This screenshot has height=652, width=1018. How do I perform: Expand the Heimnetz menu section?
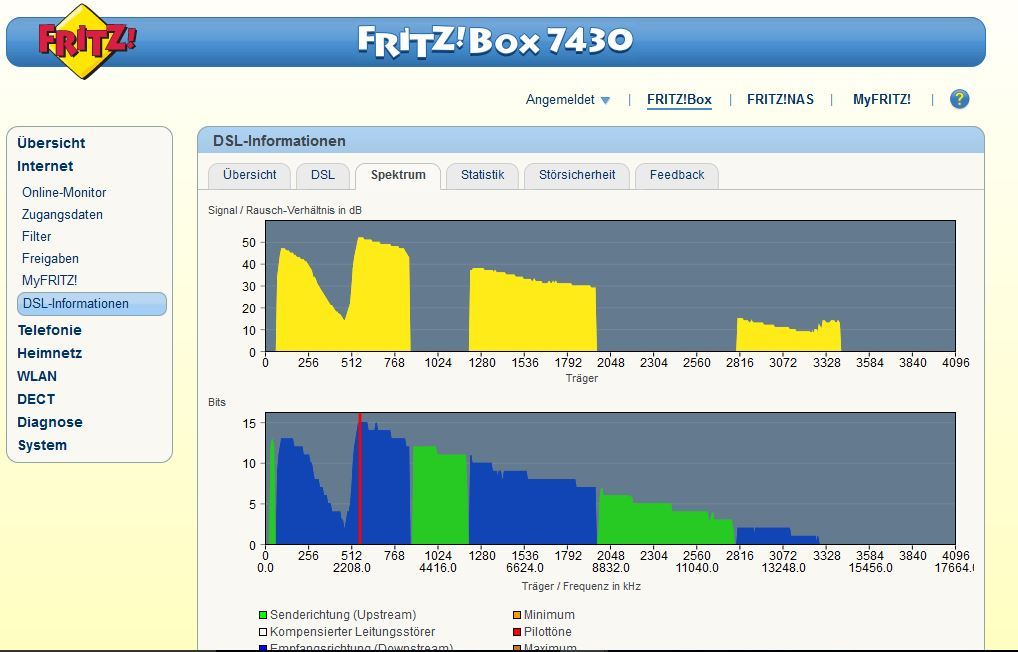coord(49,353)
